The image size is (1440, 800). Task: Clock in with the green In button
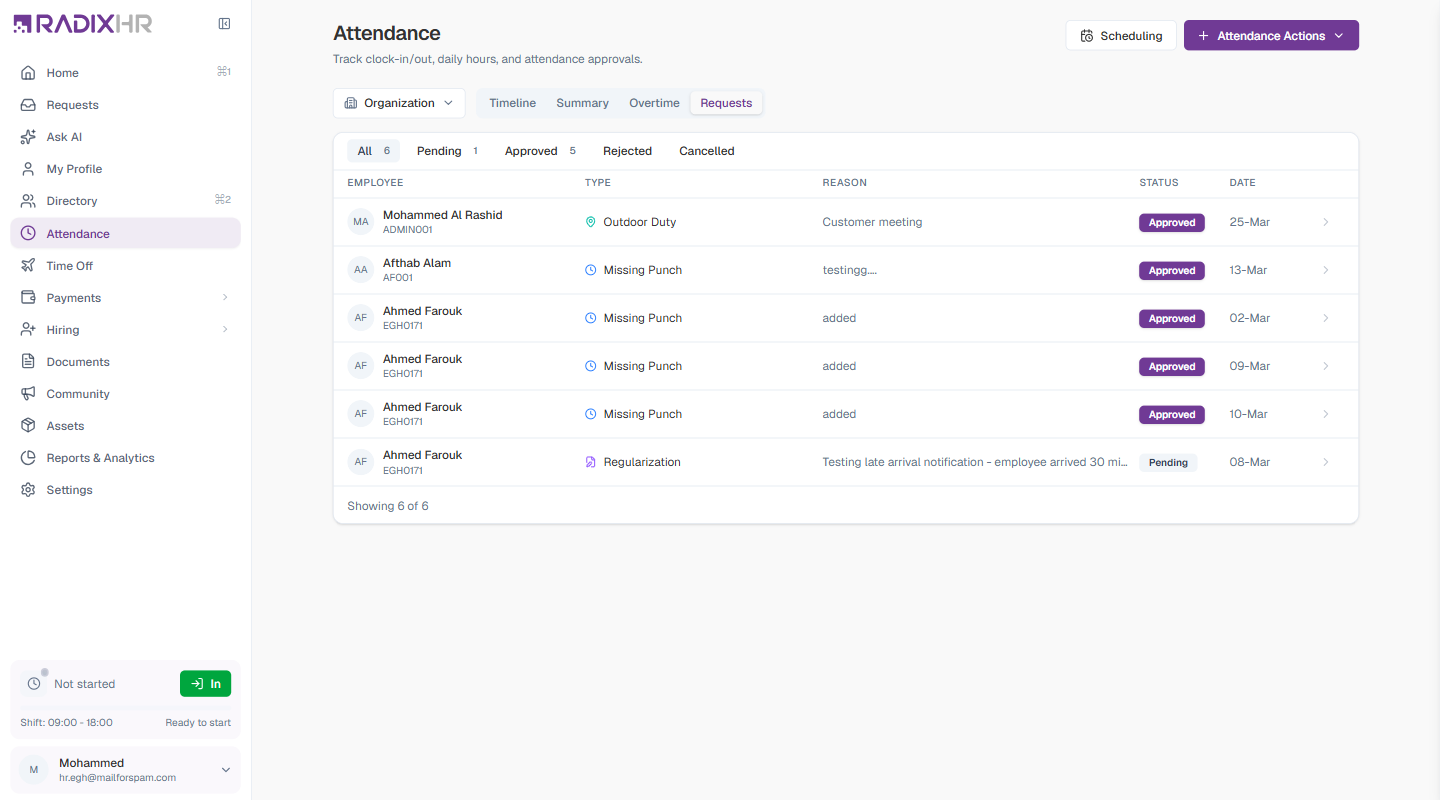tap(205, 684)
